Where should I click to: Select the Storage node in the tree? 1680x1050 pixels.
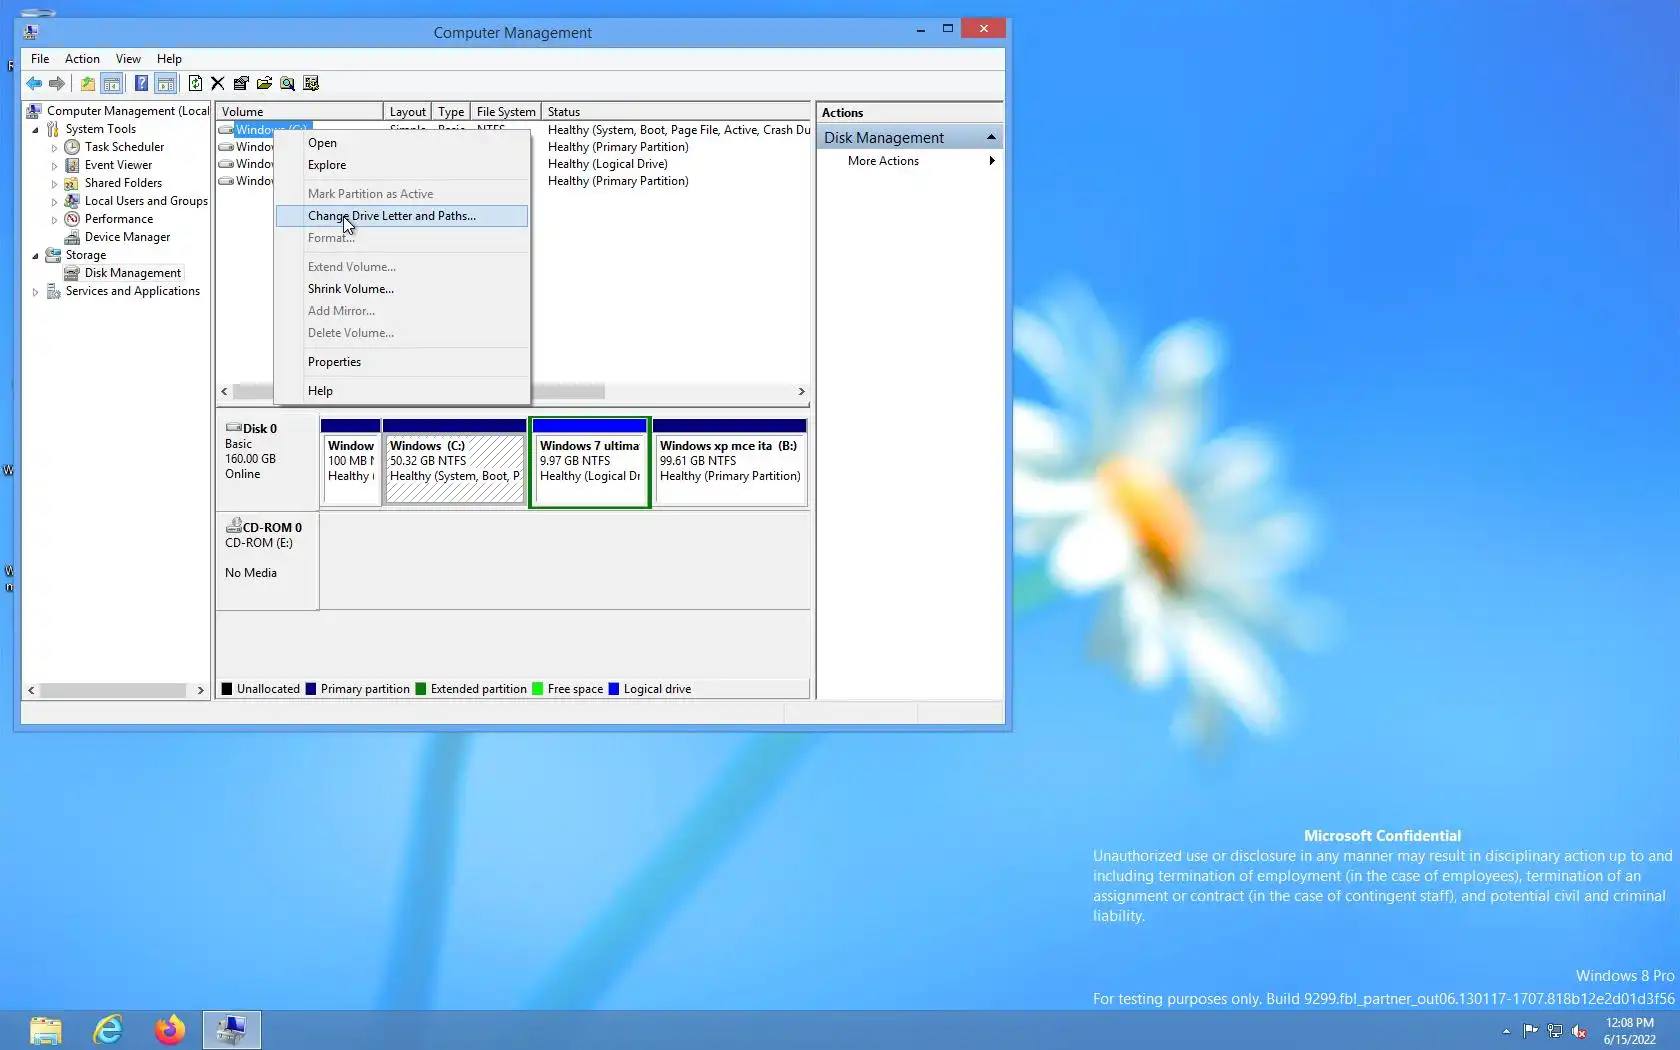(x=85, y=255)
